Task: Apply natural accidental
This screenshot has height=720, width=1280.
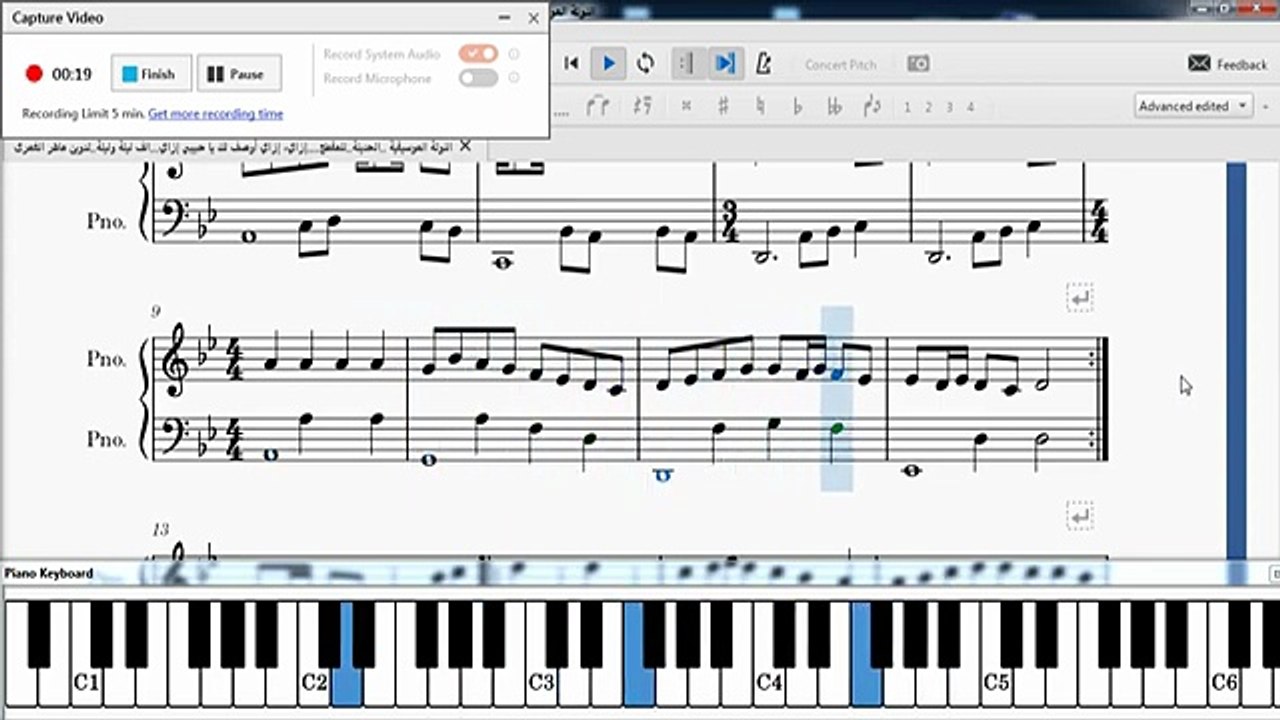Action: tap(760, 106)
